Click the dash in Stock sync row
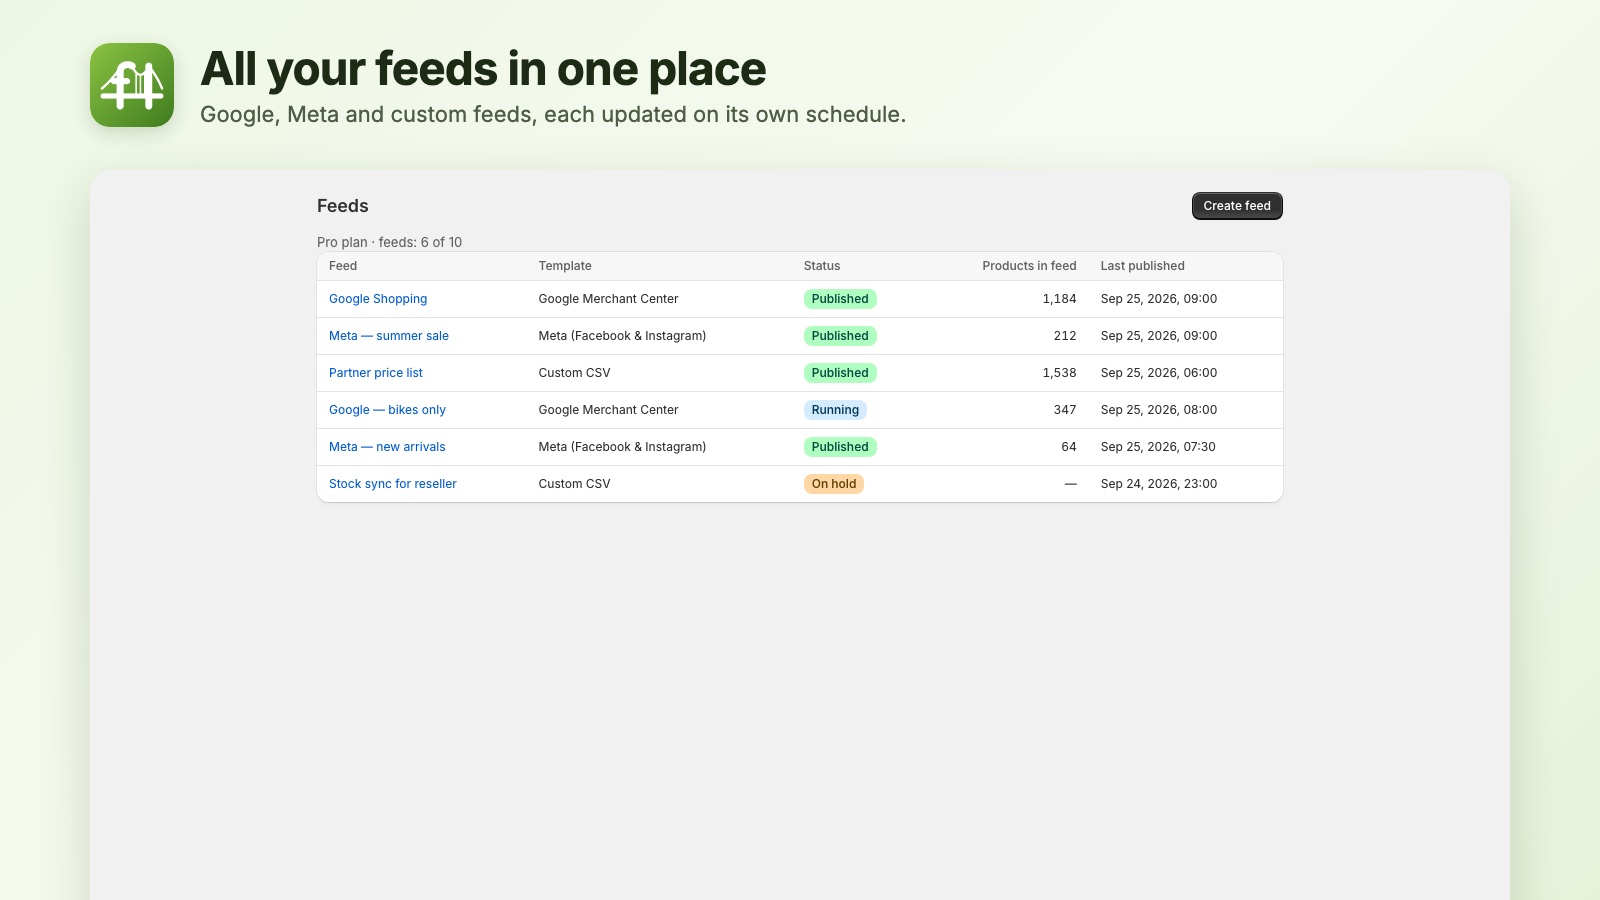This screenshot has height=900, width=1600. tap(1071, 484)
